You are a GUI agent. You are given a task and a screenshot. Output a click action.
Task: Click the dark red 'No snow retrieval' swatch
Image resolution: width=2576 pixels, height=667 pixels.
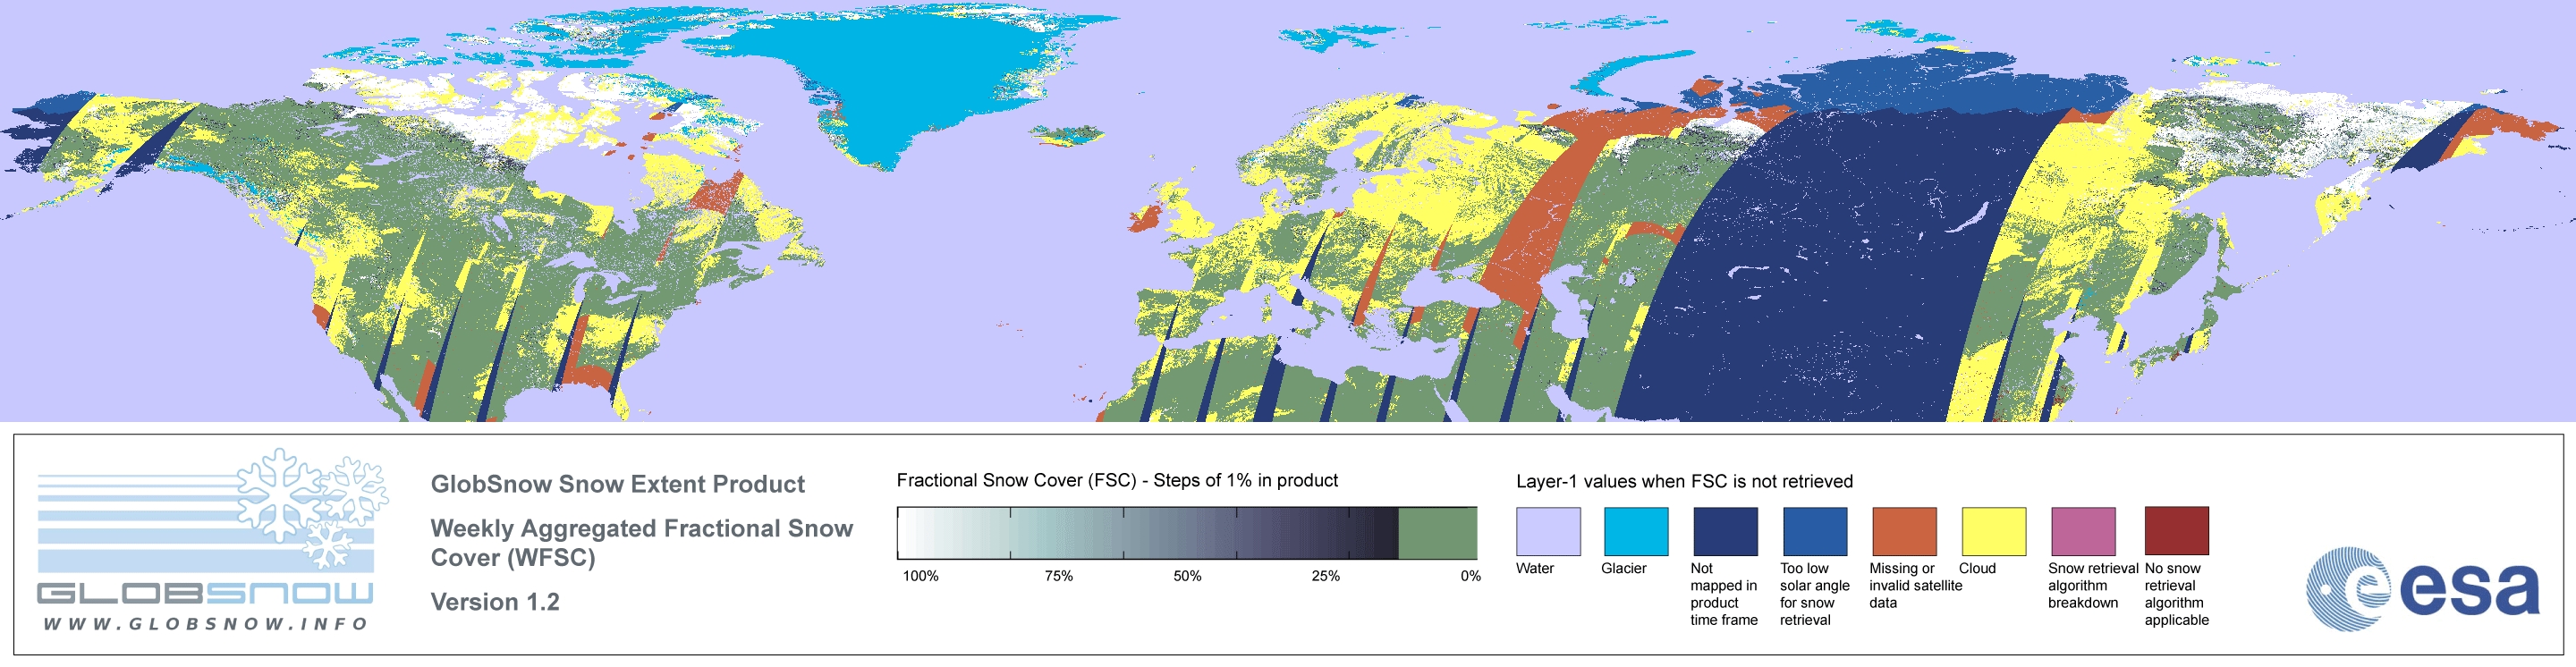click(x=2177, y=531)
